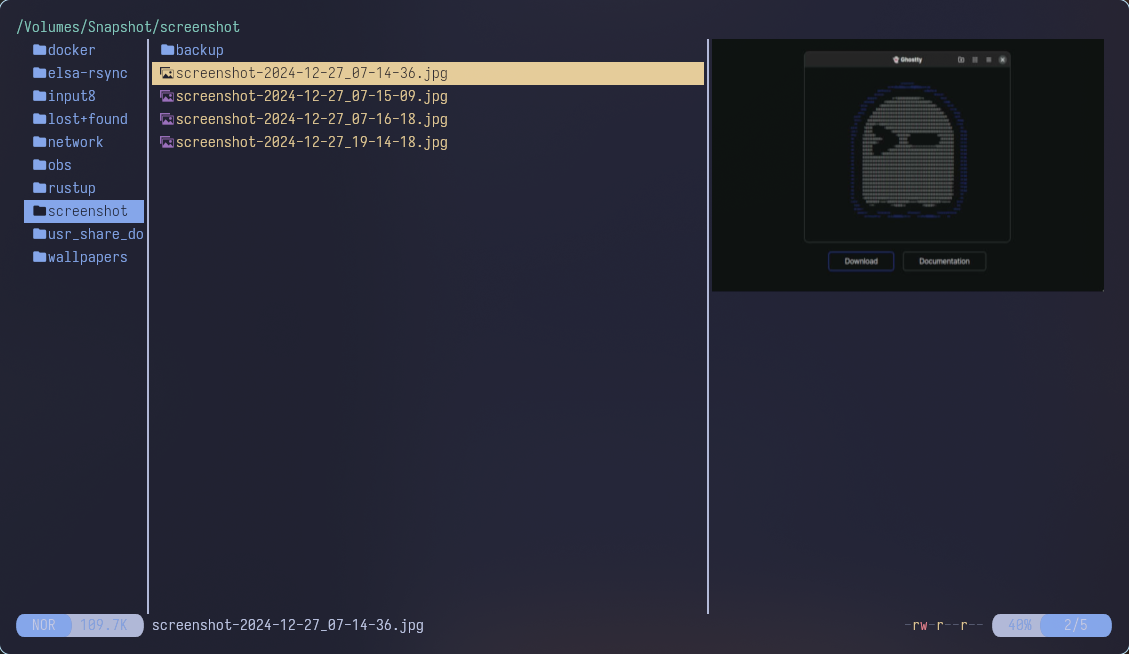
Task: Select the lost+found directory name
Action: [88, 119]
